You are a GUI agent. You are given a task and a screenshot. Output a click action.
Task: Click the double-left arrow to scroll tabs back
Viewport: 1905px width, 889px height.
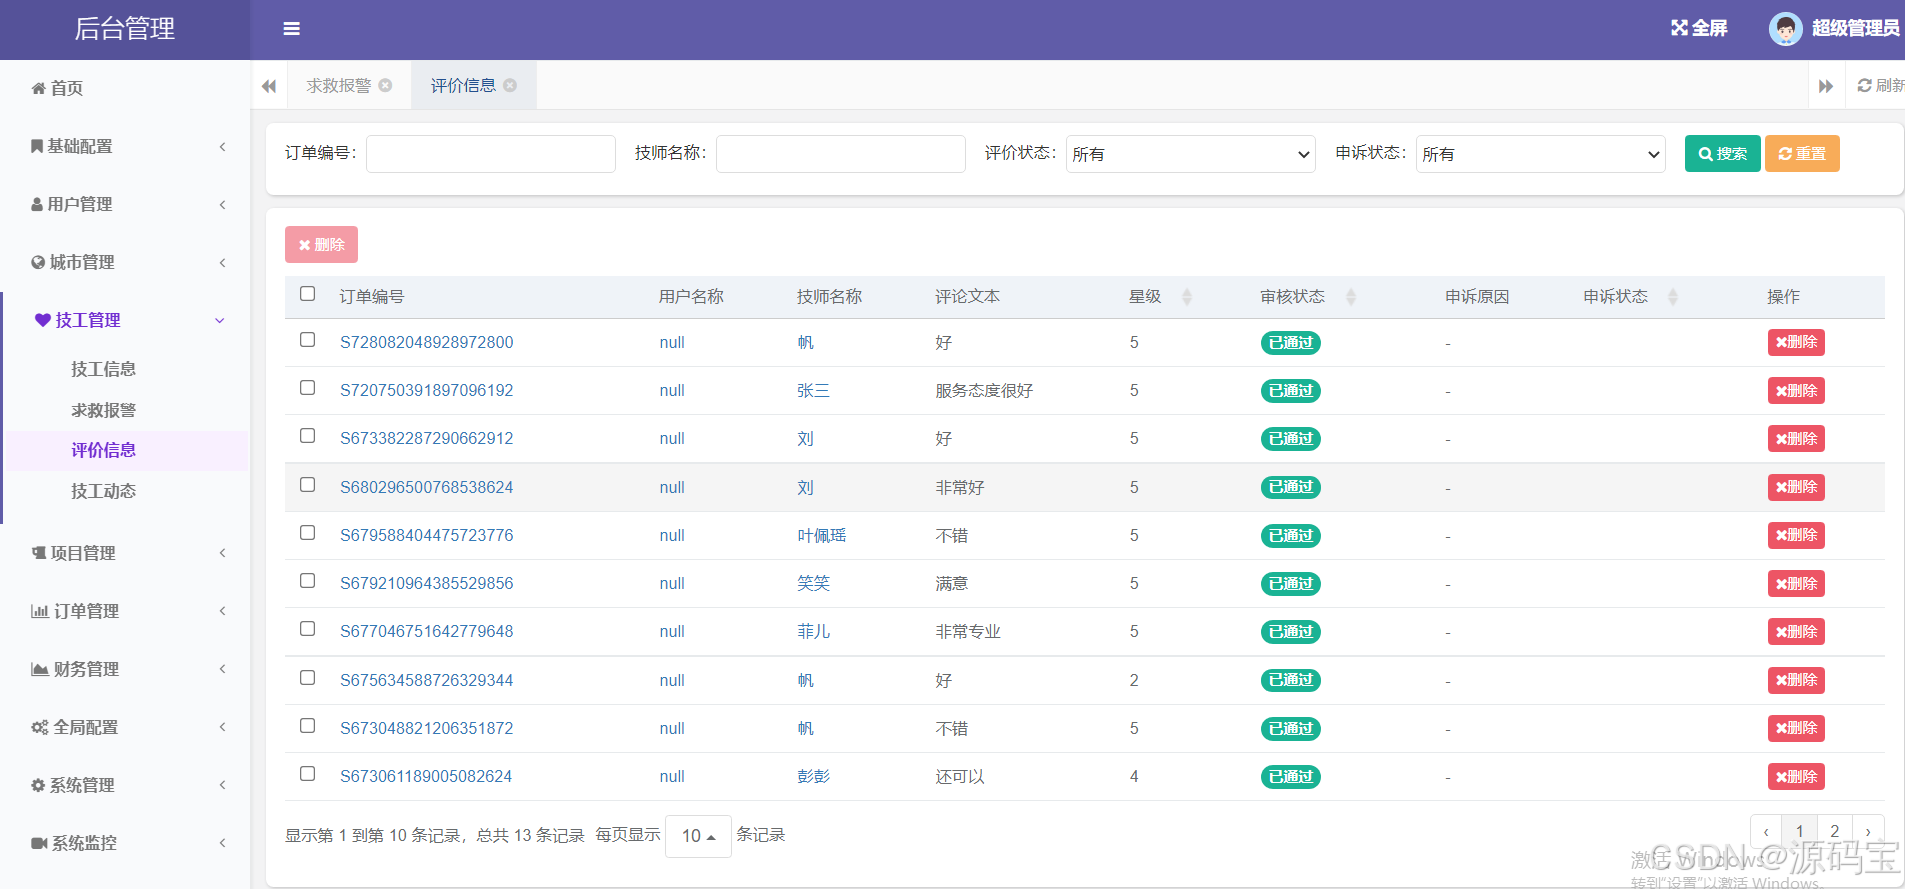click(x=269, y=86)
